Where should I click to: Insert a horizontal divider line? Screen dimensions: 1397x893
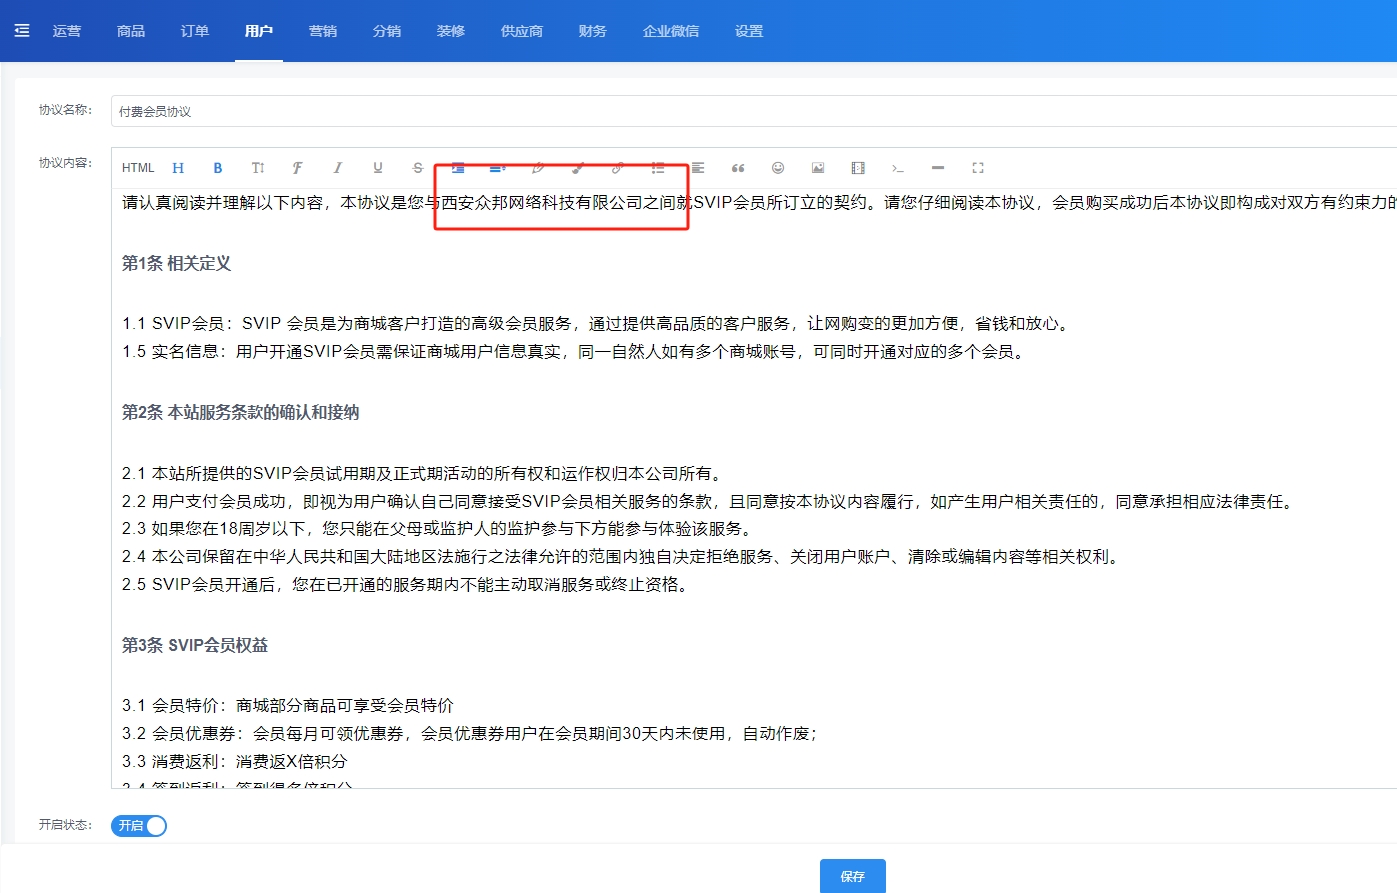(938, 168)
